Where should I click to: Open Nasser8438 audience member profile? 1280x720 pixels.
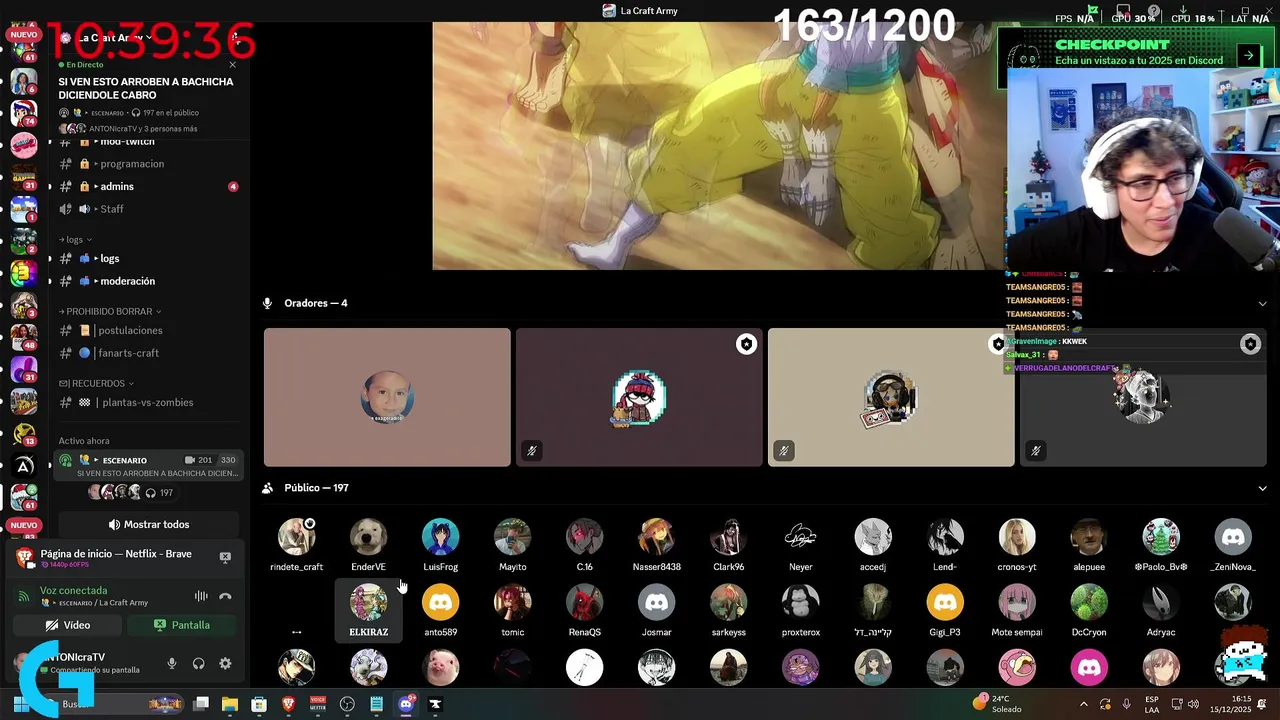tap(656, 545)
